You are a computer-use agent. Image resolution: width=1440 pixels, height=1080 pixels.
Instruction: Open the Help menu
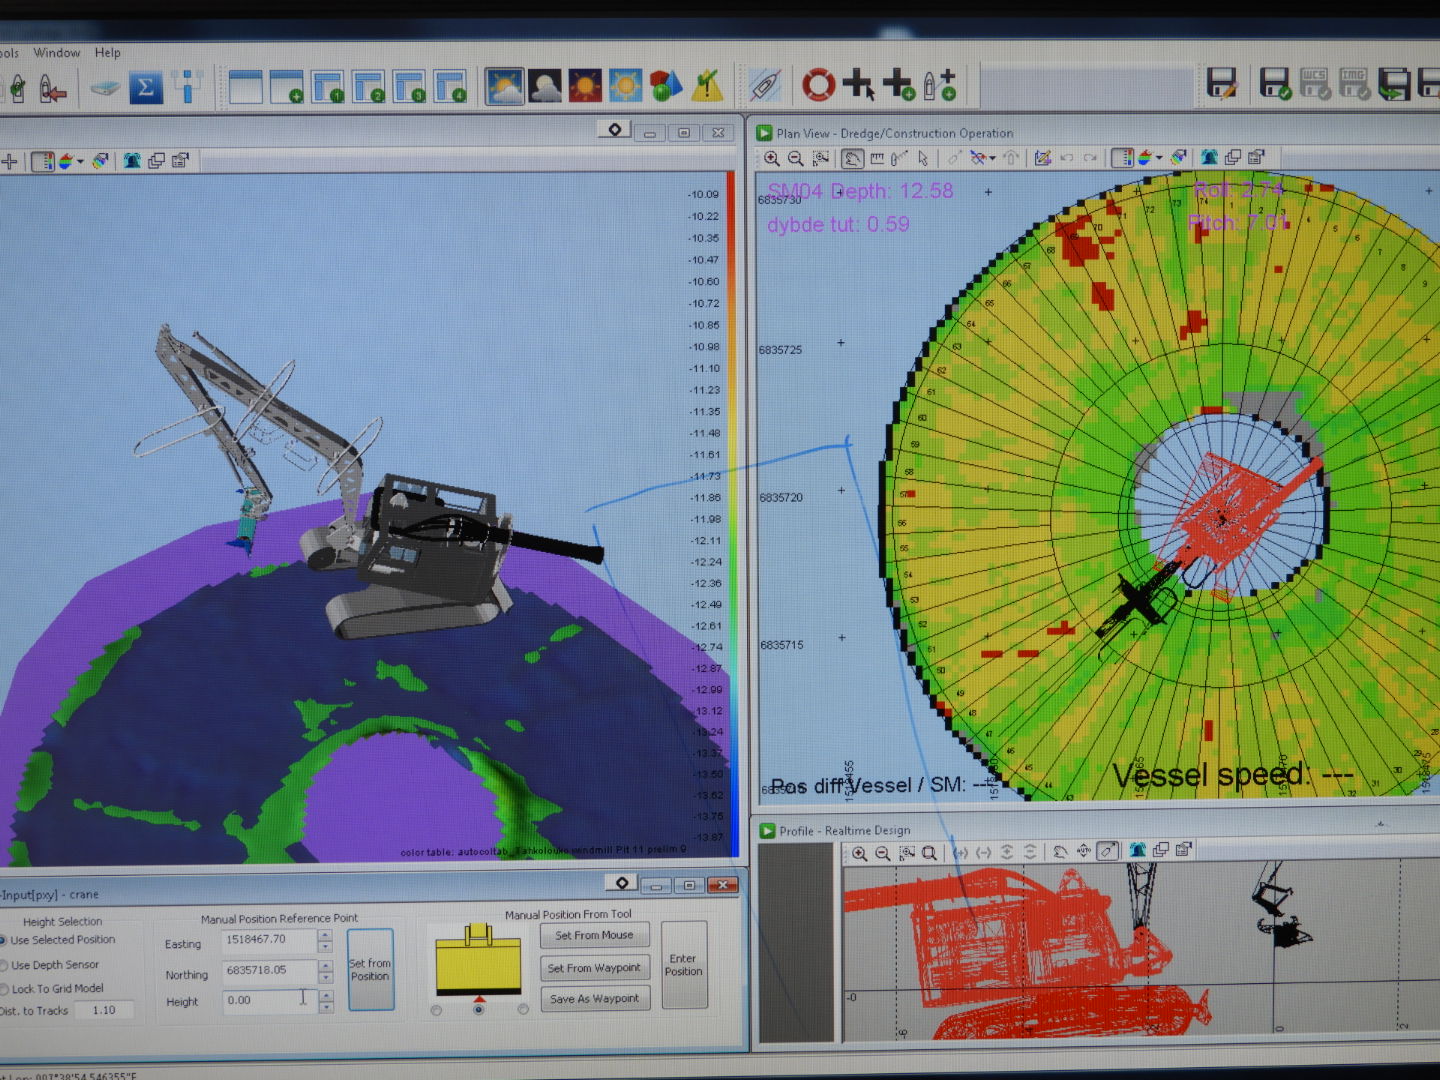point(107,53)
